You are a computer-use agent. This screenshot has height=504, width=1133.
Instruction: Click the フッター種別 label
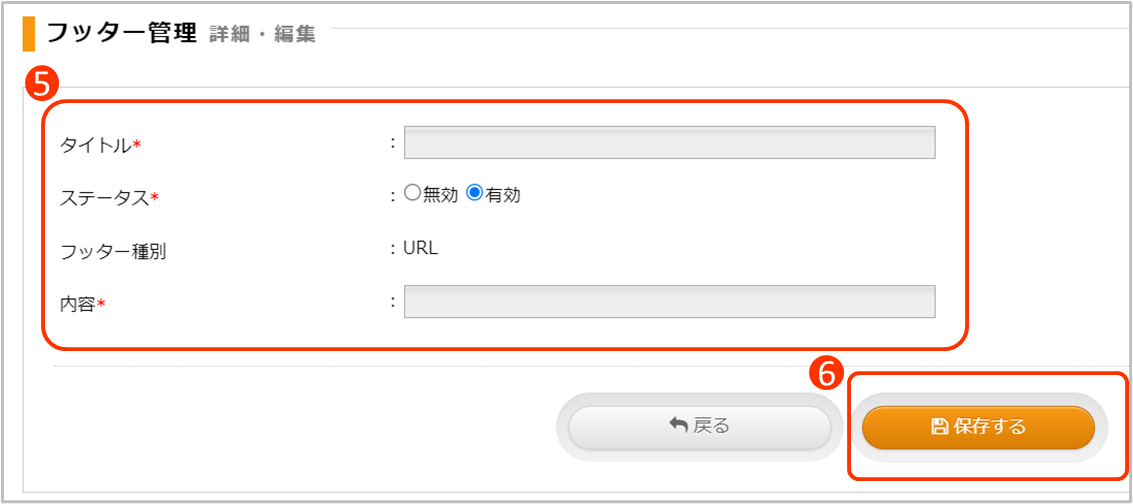pos(113,251)
